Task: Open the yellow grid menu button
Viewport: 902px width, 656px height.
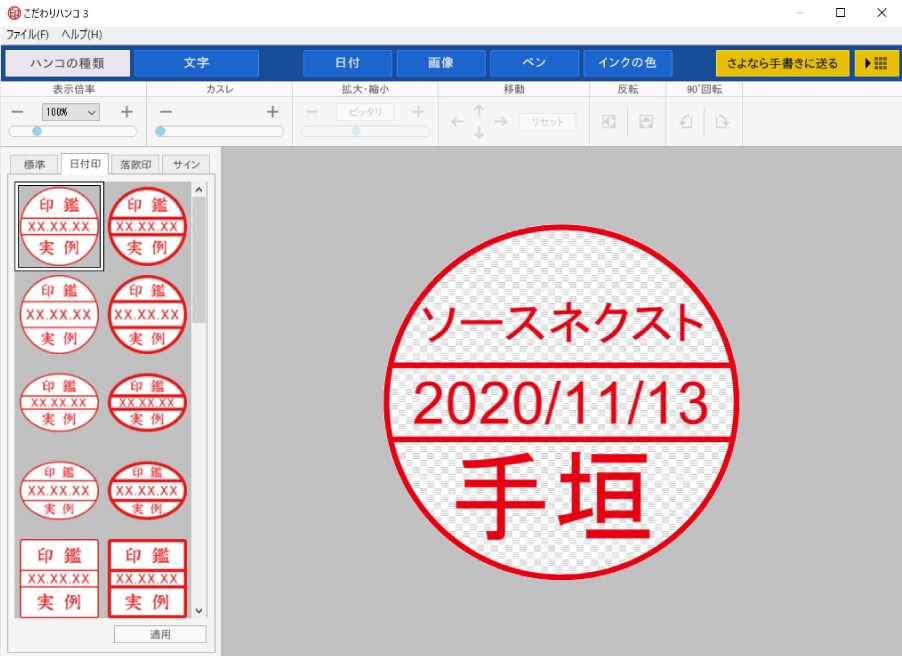Action: click(876, 63)
